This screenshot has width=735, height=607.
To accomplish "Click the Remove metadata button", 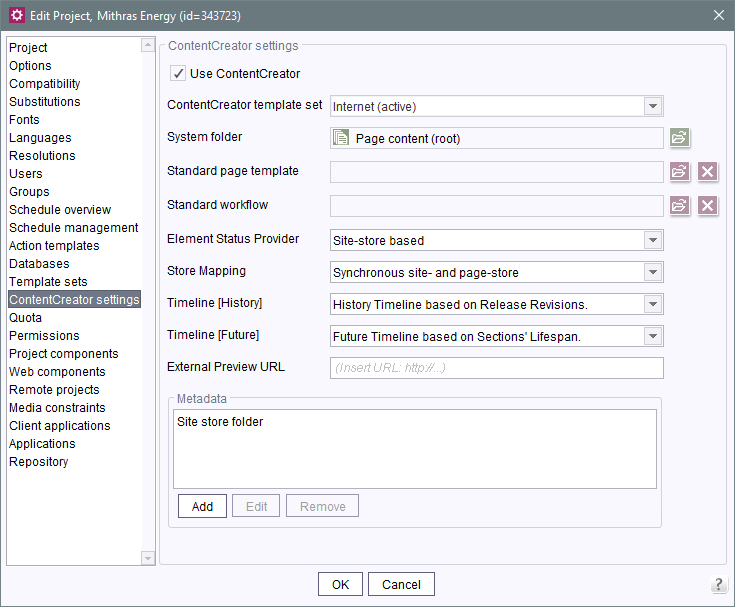I will click(x=322, y=506).
